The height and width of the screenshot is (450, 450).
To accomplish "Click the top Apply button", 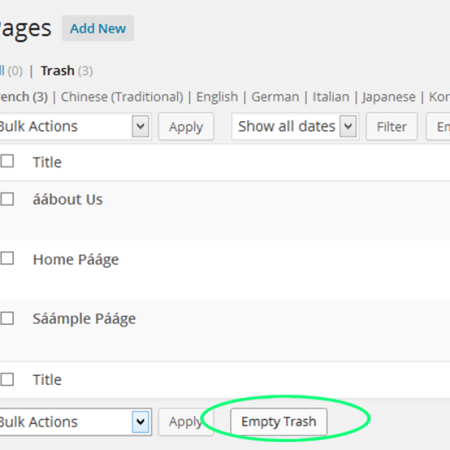I will (186, 126).
